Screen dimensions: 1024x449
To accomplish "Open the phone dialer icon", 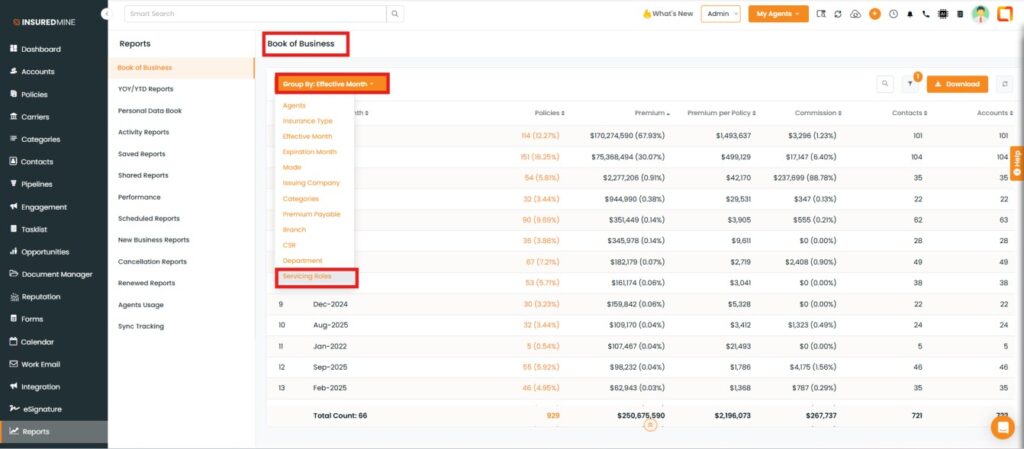I will pos(925,14).
